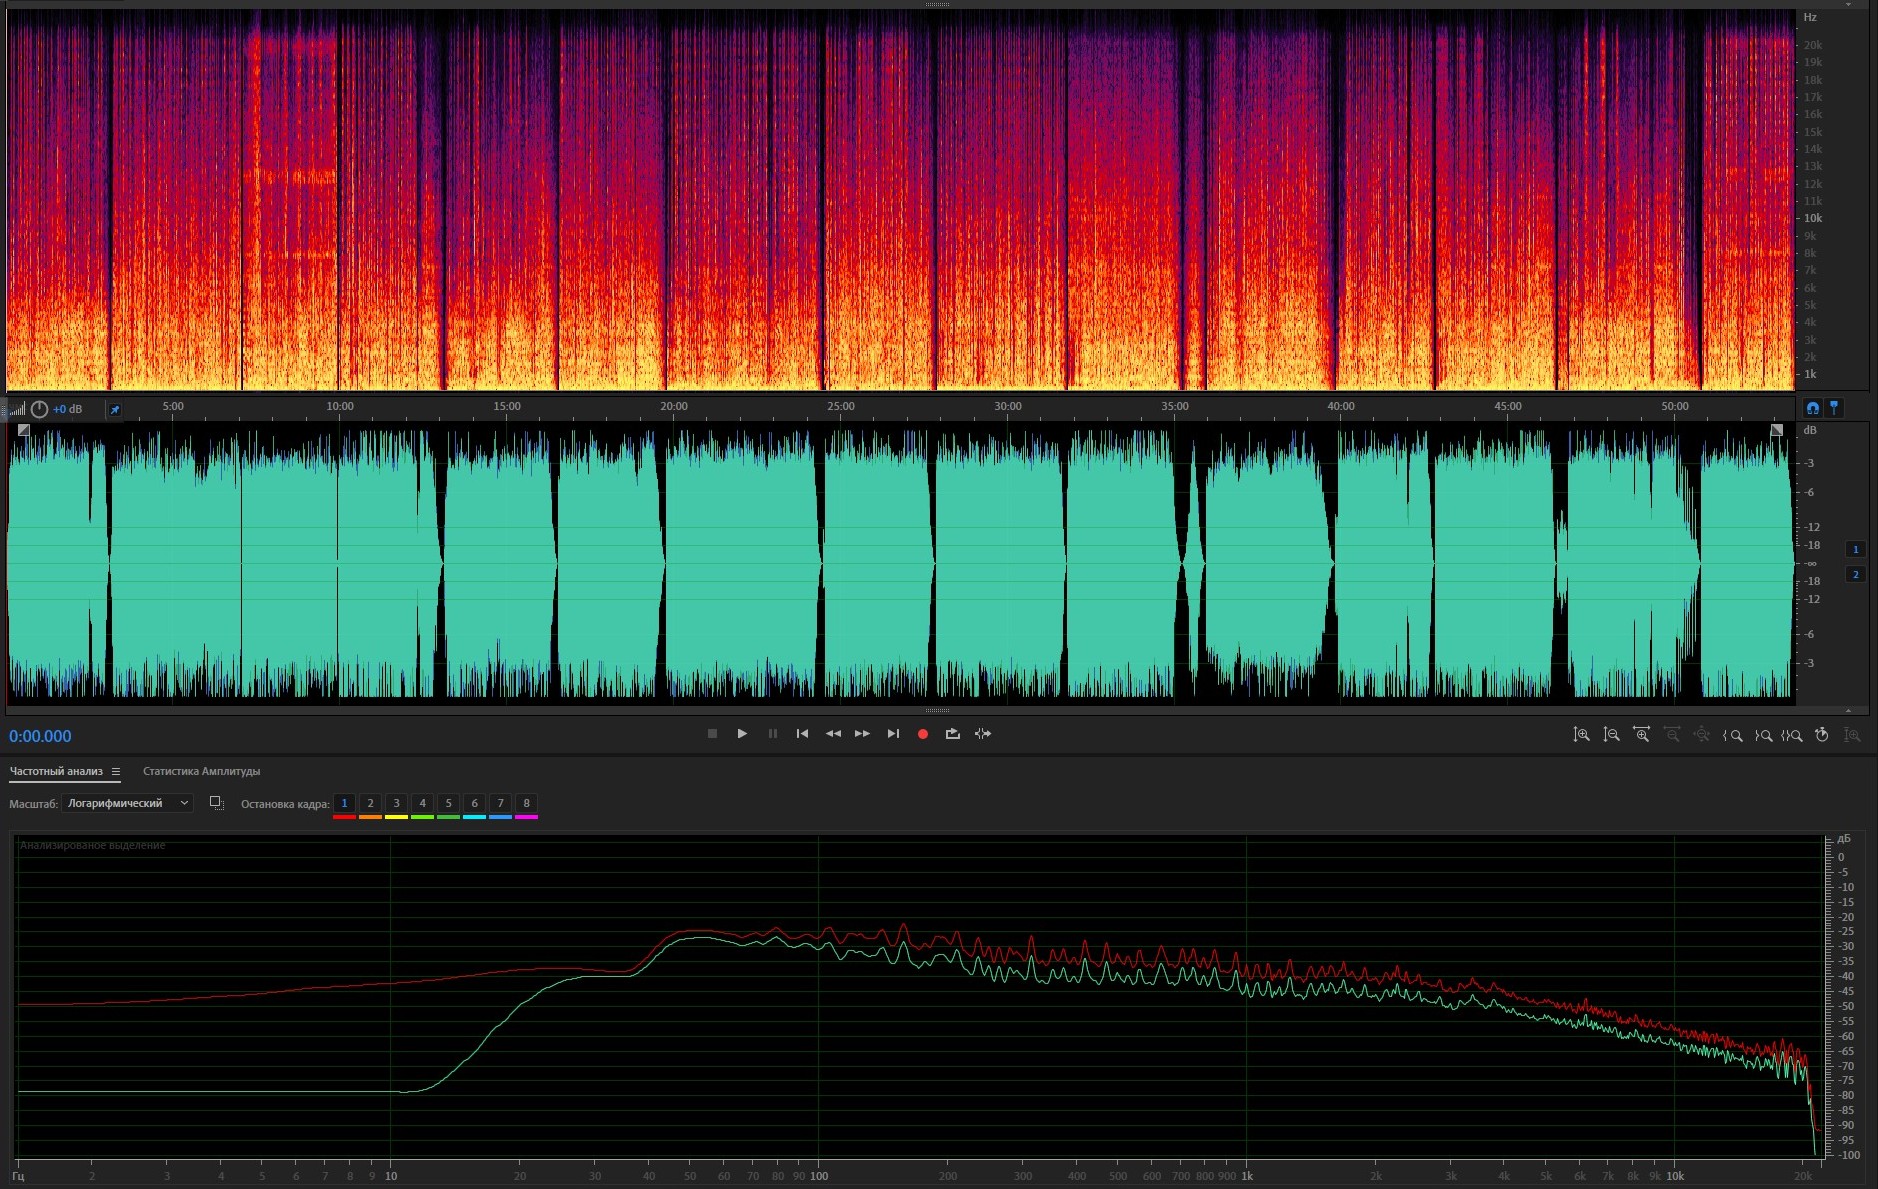1878x1189 pixels.
Task: Select hold frame button 6
Action: (474, 803)
